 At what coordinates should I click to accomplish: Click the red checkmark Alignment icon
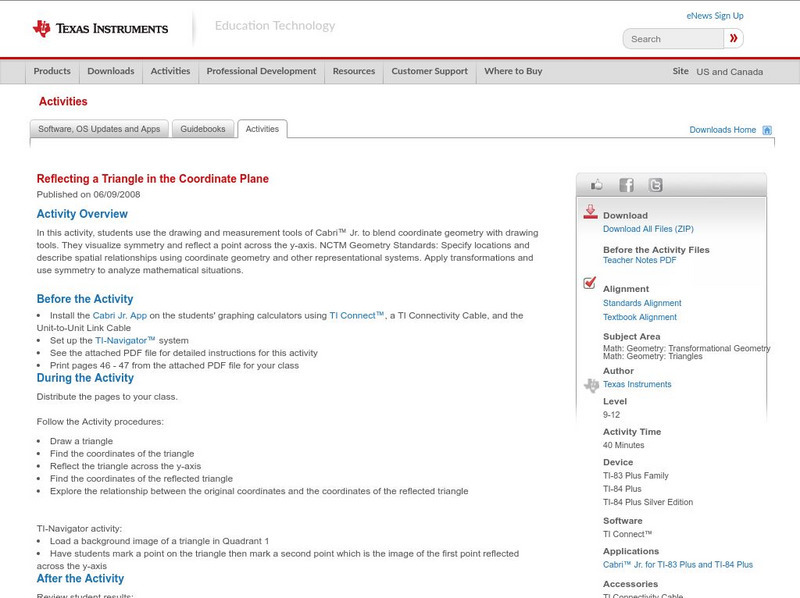coord(590,283)
